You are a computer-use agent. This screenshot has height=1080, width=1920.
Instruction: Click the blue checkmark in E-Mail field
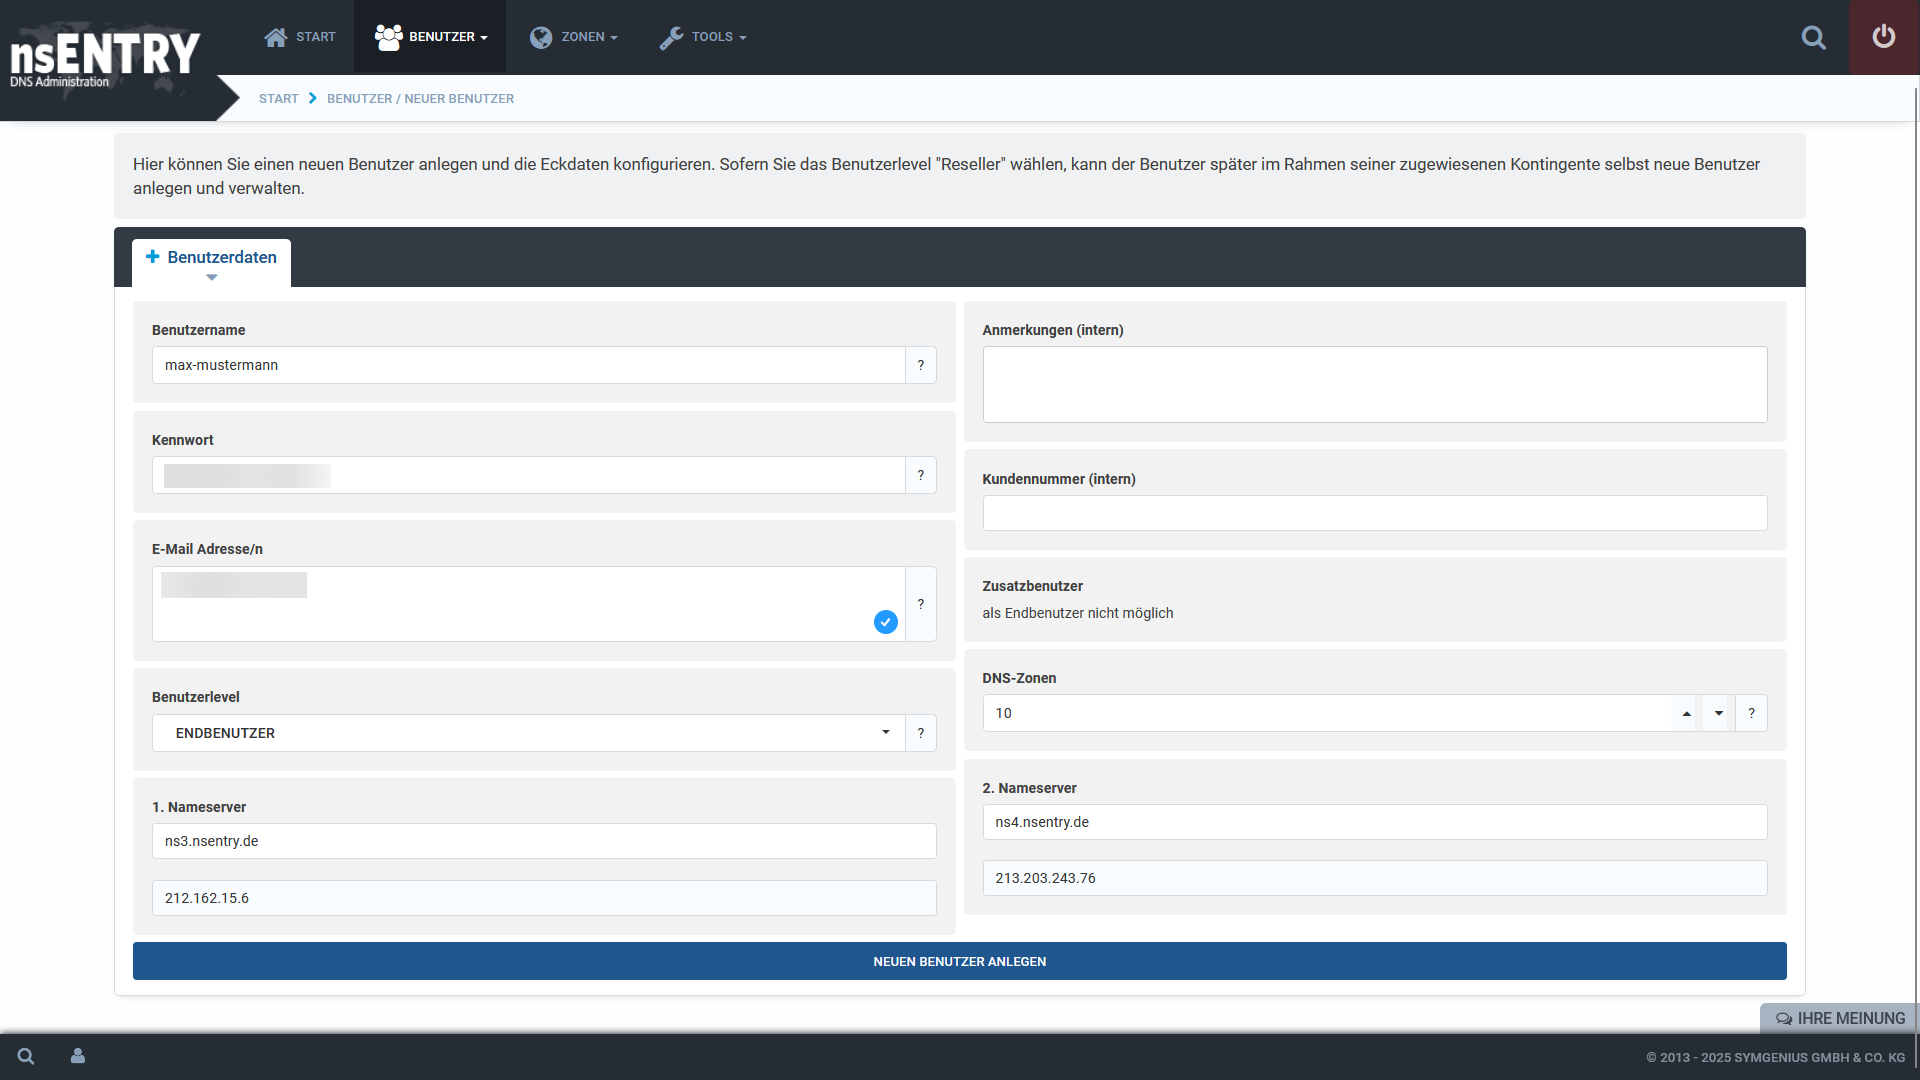[885, 622]
